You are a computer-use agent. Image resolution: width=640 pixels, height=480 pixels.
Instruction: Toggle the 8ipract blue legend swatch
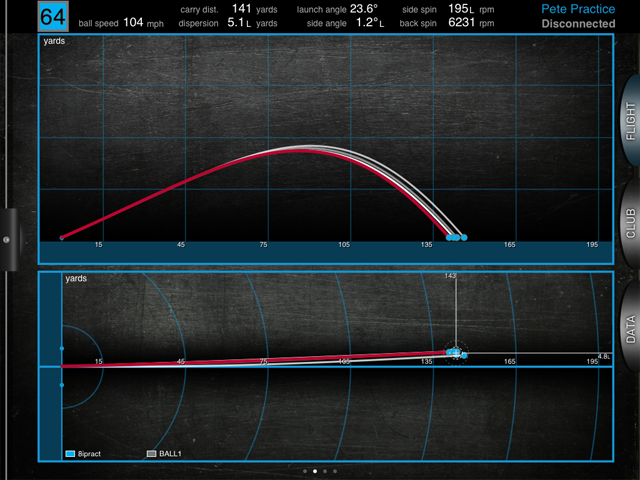69,453
